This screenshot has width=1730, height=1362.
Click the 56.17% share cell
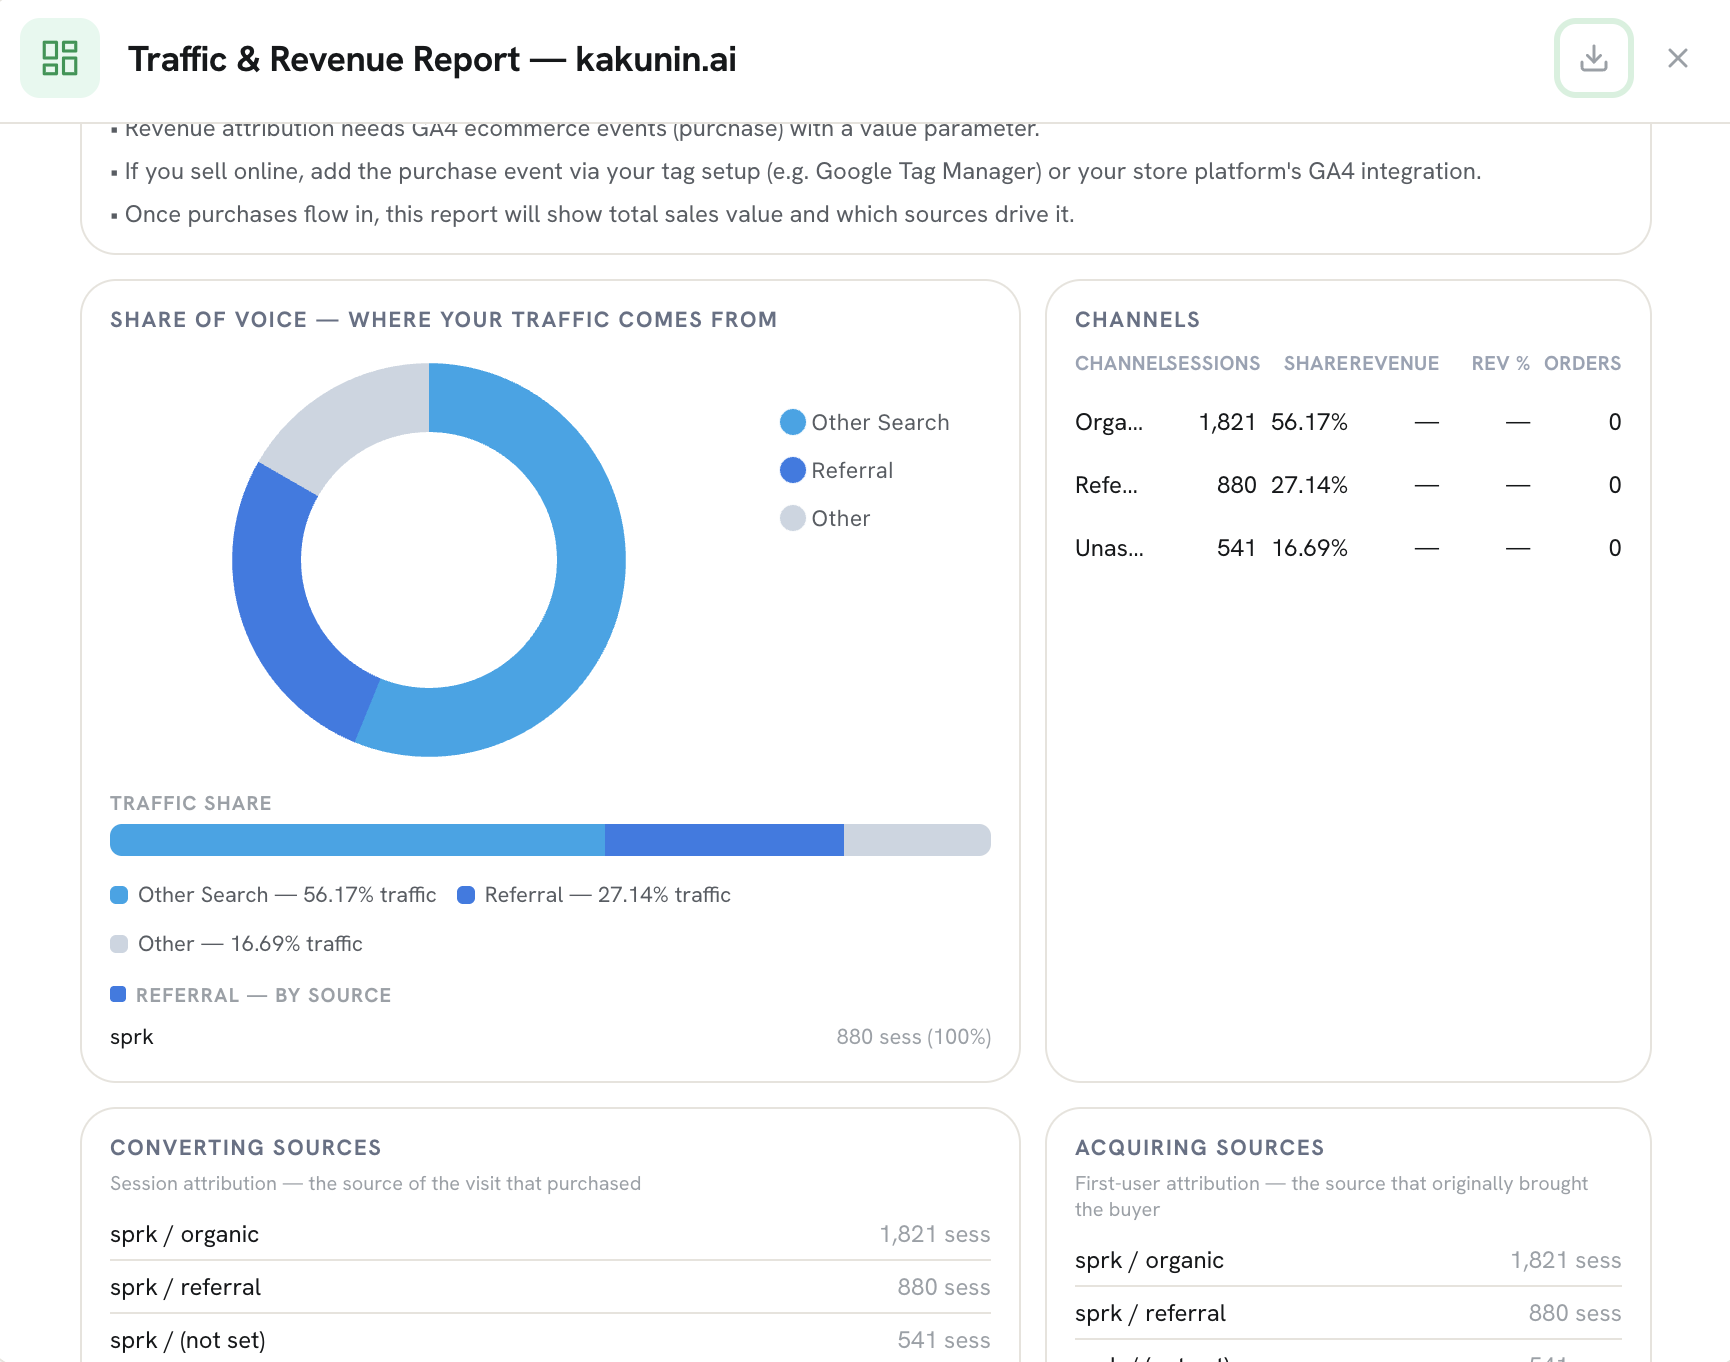tap(1309, 422)
